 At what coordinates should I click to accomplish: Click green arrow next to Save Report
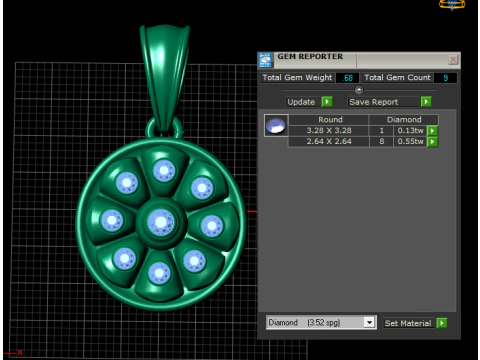tap(426, 102)
